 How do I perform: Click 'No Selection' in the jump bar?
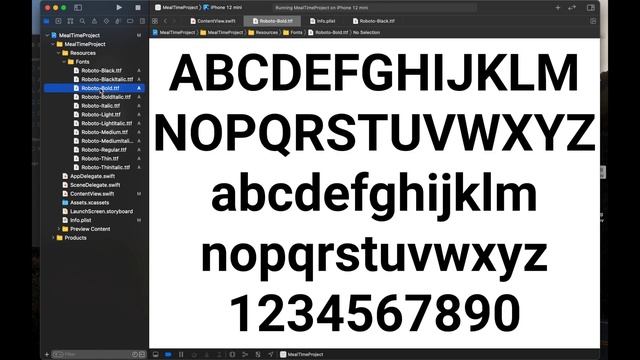366,32
